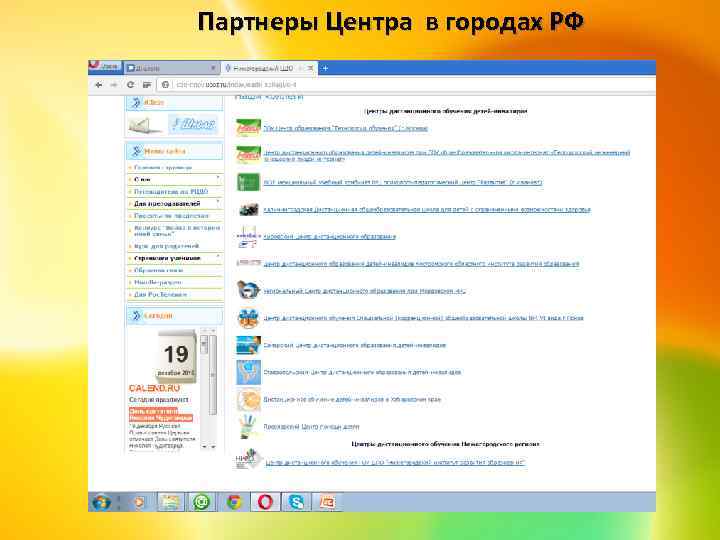Click the round blue-orange logo above the Самарский logo
720x540 pixels.
[248, 318]
